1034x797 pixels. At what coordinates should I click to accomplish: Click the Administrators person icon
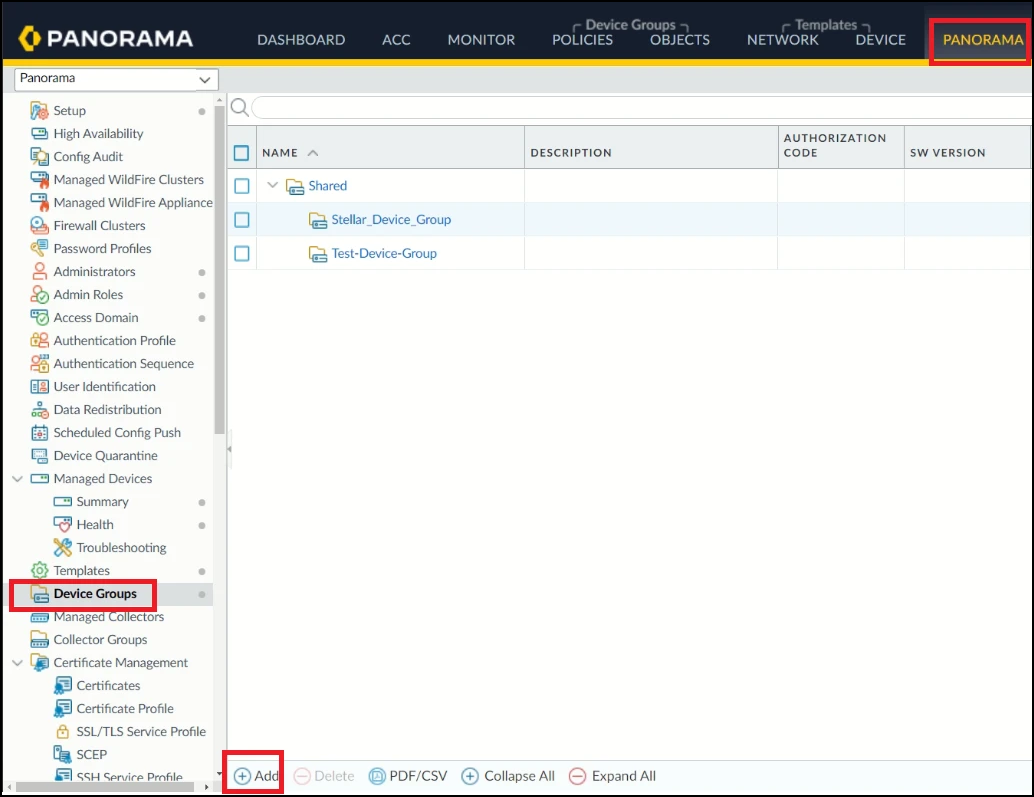pyautogui.click(x=39, y=272)
